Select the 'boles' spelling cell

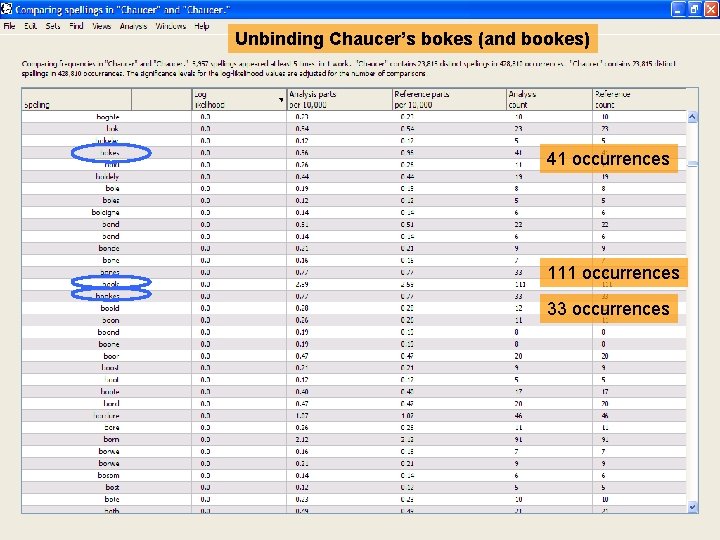[x=111, y=200]
